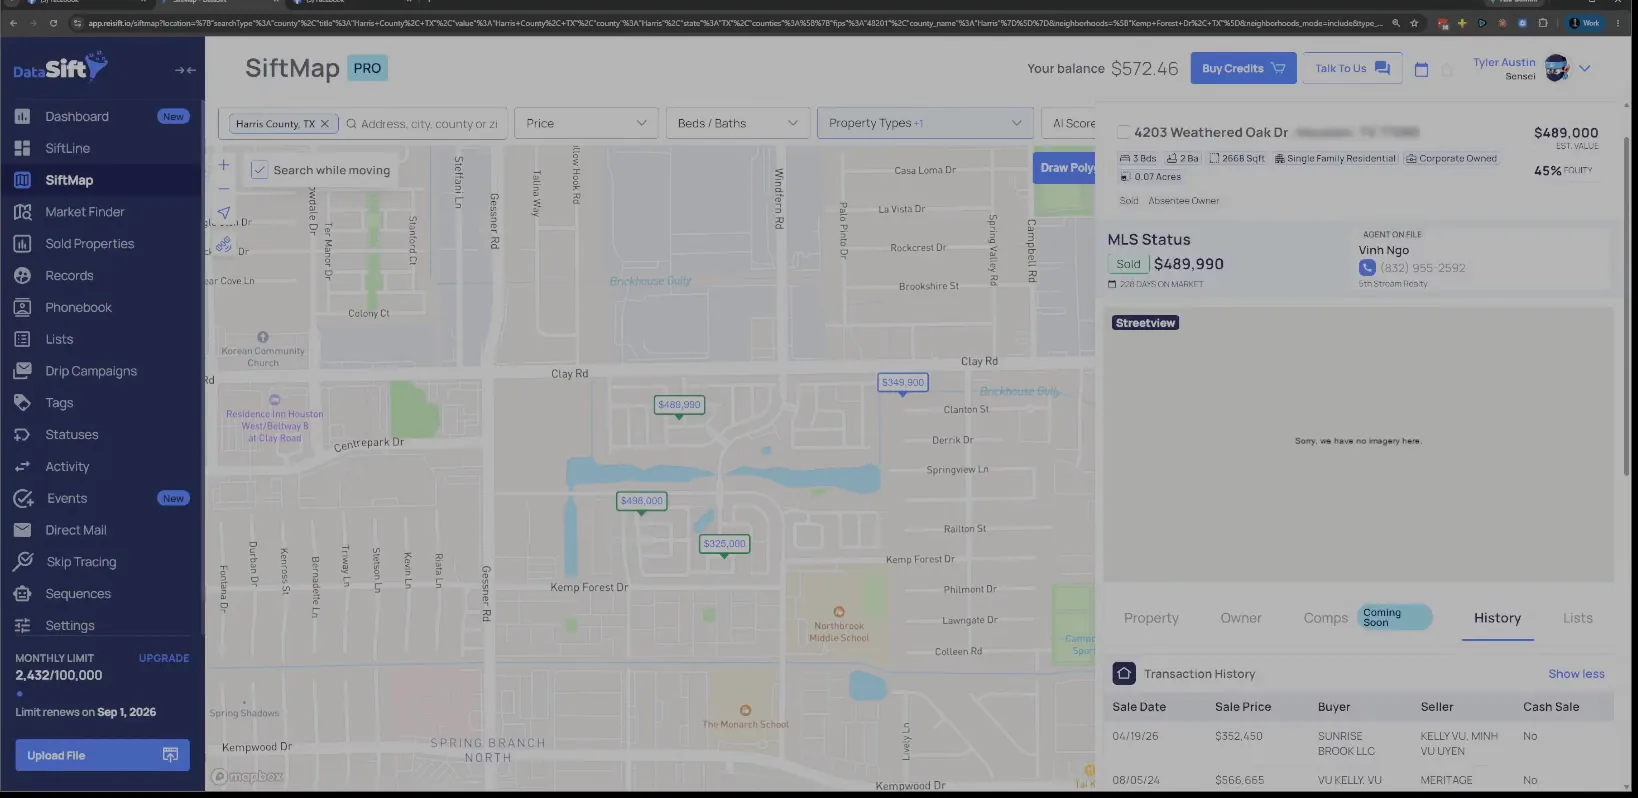1638x798 pixels.
Task: Open the Comps tab
Action: pos(1326,618)
